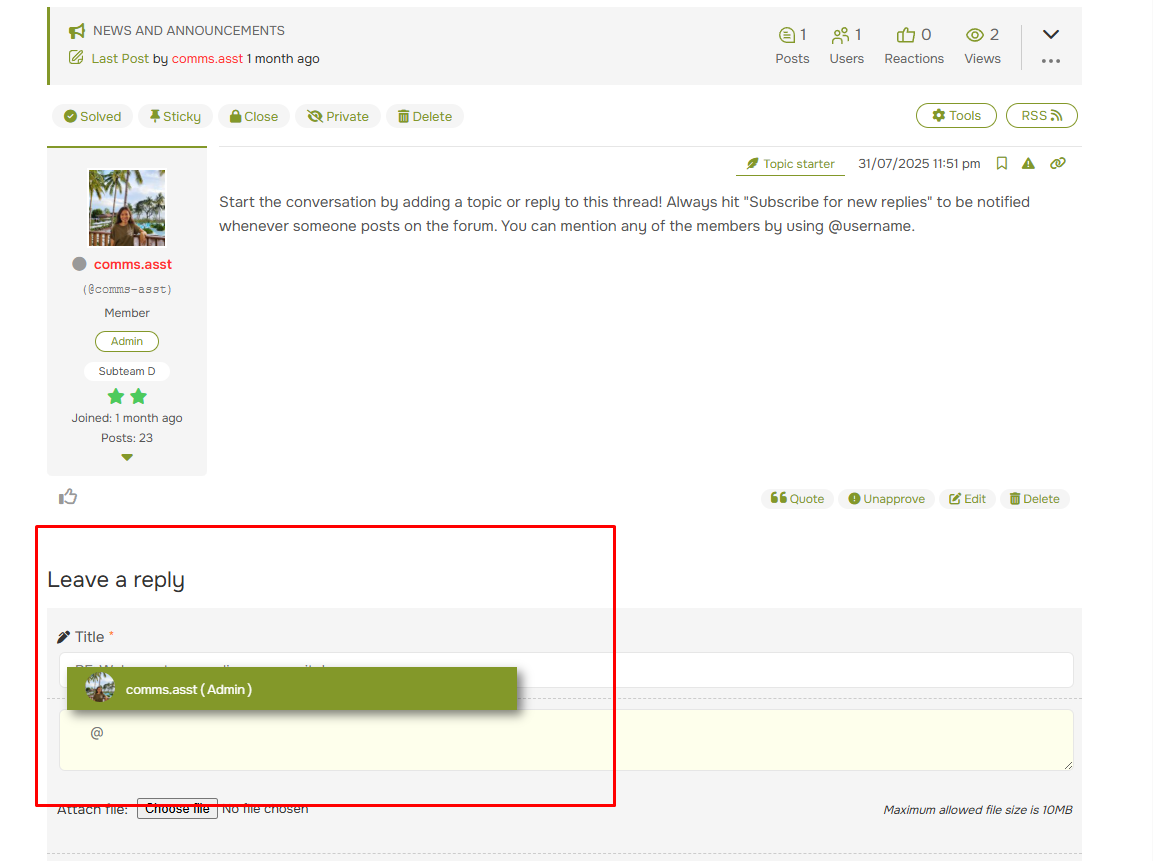Click the report warning triangle icon
Screen dimensions: 1168x861
click(x=1028, y=164)
